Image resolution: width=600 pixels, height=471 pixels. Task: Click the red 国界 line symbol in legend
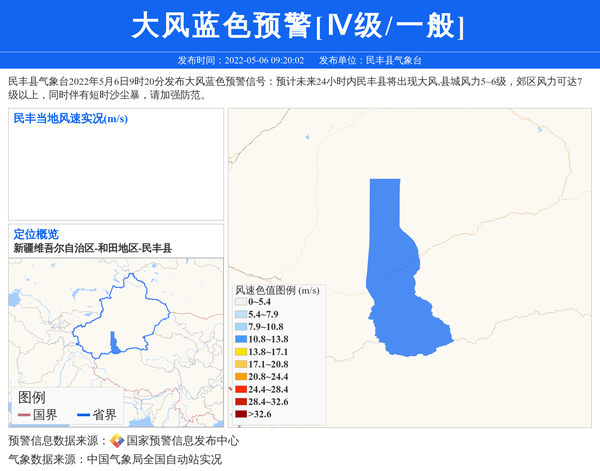coord(23,415)
